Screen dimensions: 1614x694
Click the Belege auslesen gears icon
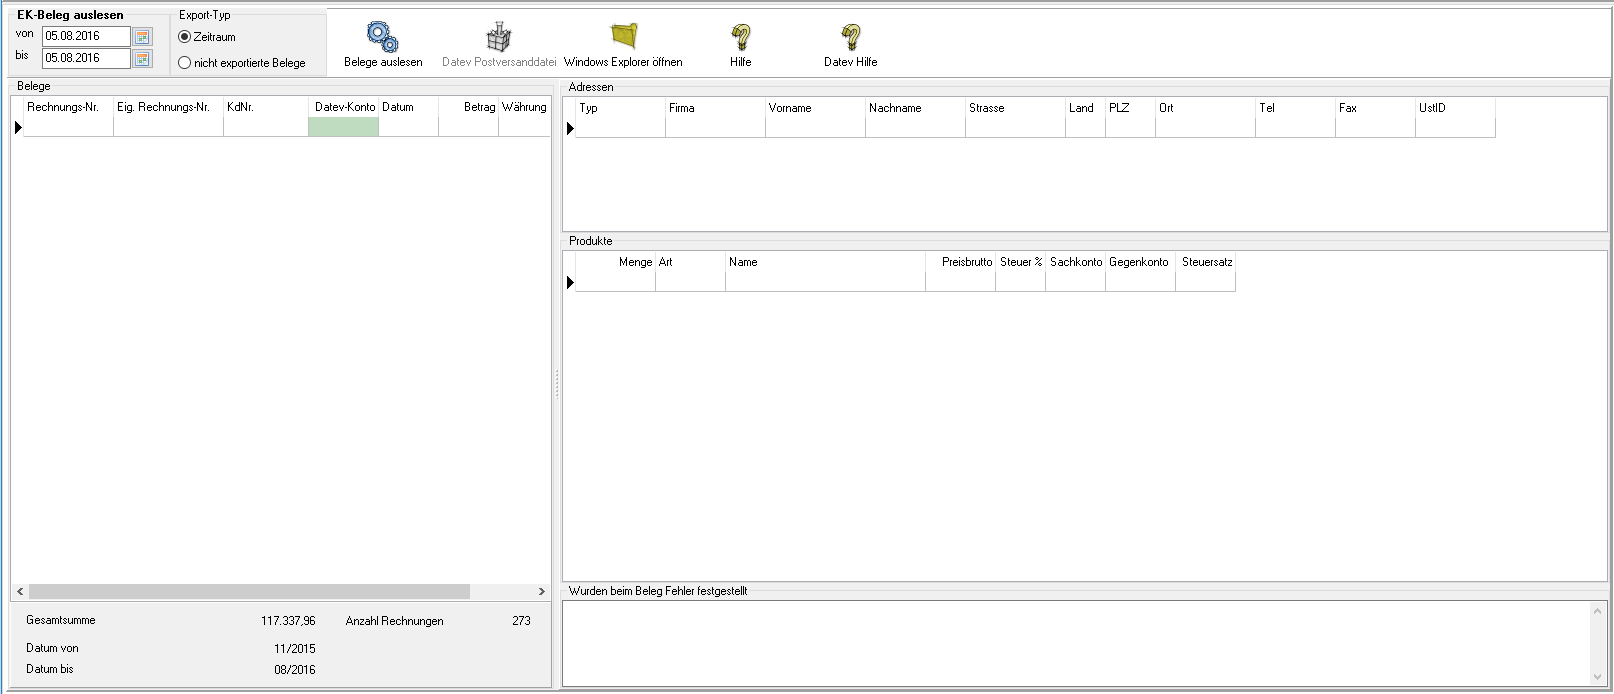pyautogui.click(x=382, y=38)
